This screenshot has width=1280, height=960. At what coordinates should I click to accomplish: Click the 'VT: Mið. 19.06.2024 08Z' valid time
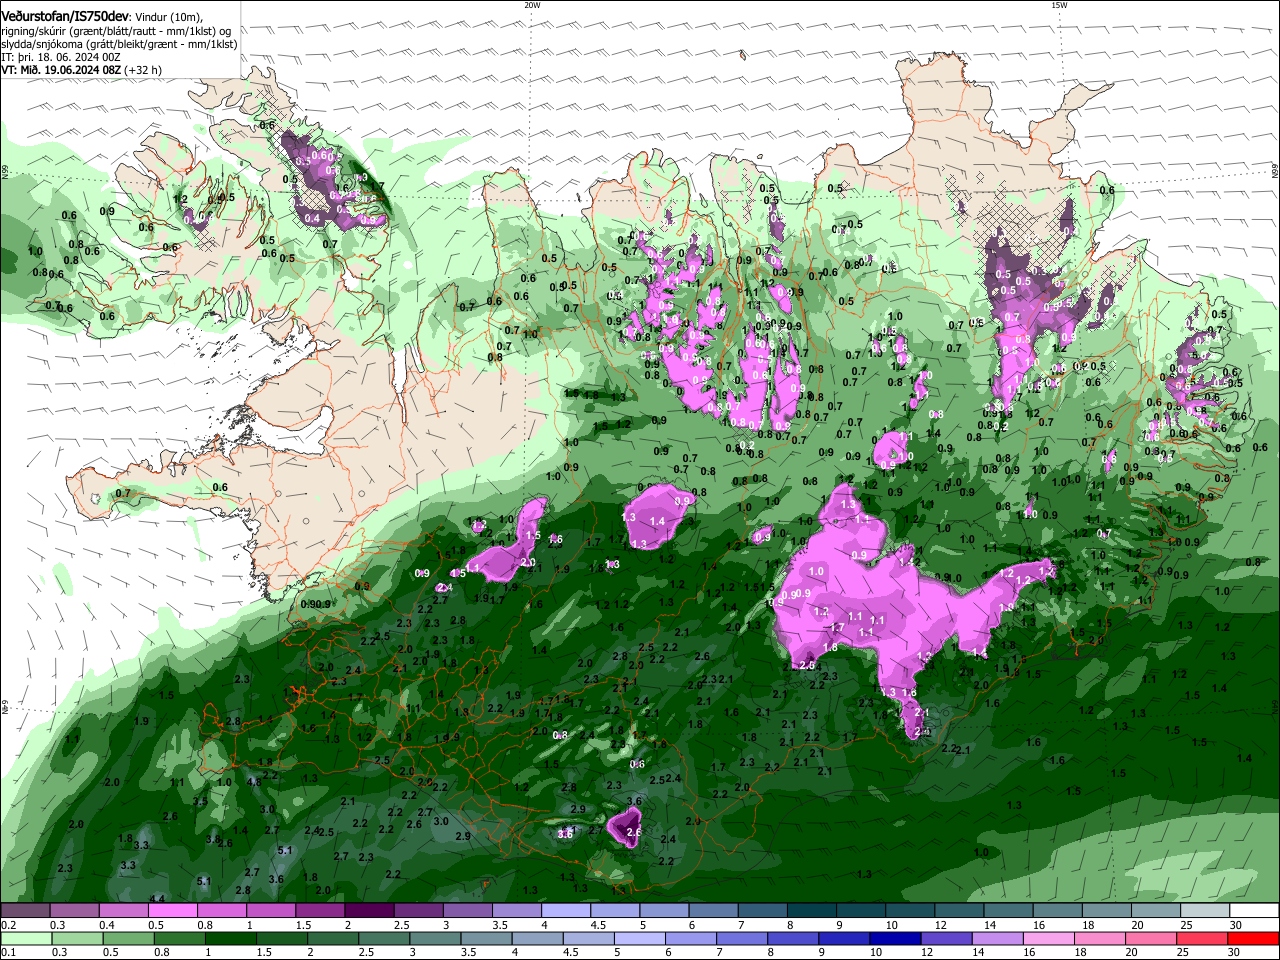tap(61, 71)
